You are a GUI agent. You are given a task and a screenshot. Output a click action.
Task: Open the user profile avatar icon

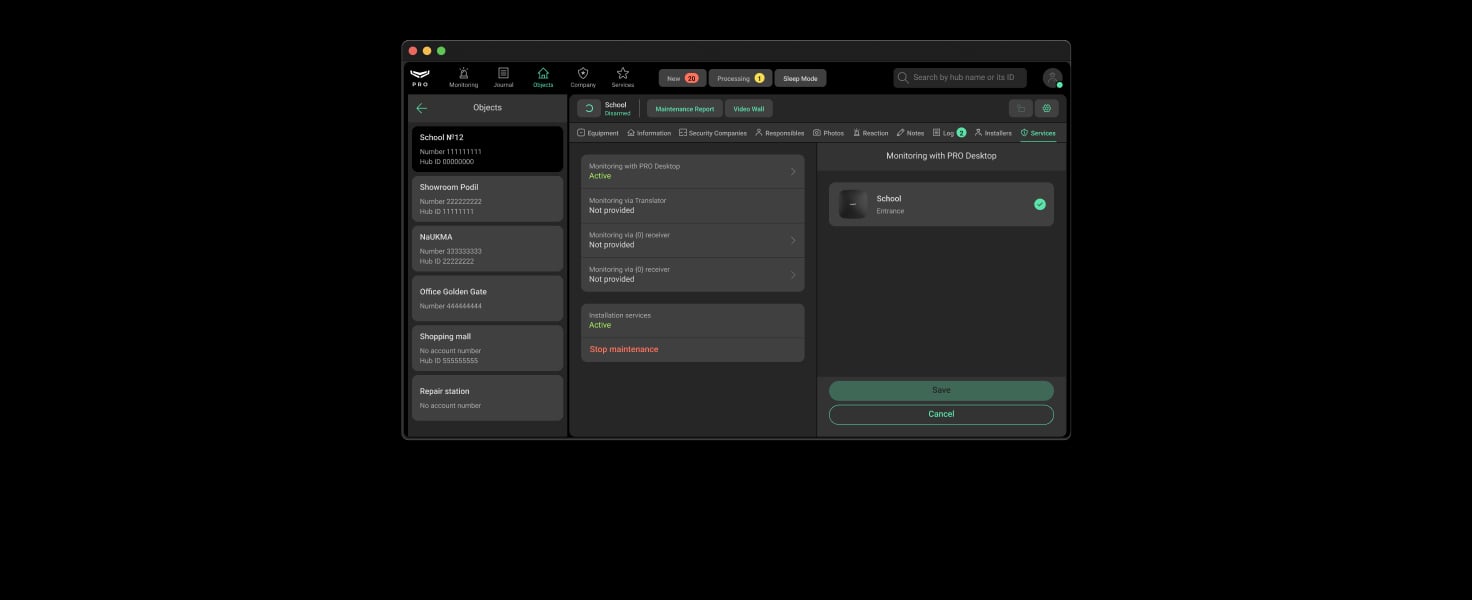click(x=1052, y=77)
